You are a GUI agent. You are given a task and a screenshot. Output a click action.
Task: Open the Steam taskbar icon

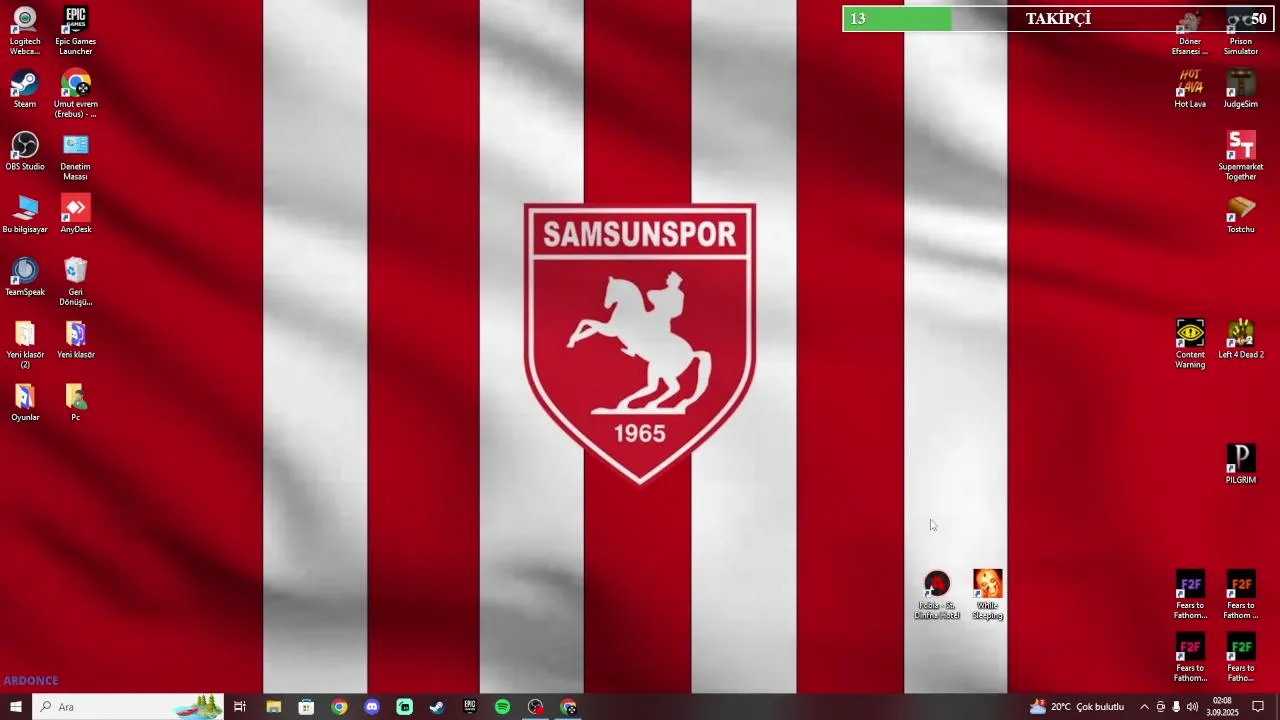point(437,707)
